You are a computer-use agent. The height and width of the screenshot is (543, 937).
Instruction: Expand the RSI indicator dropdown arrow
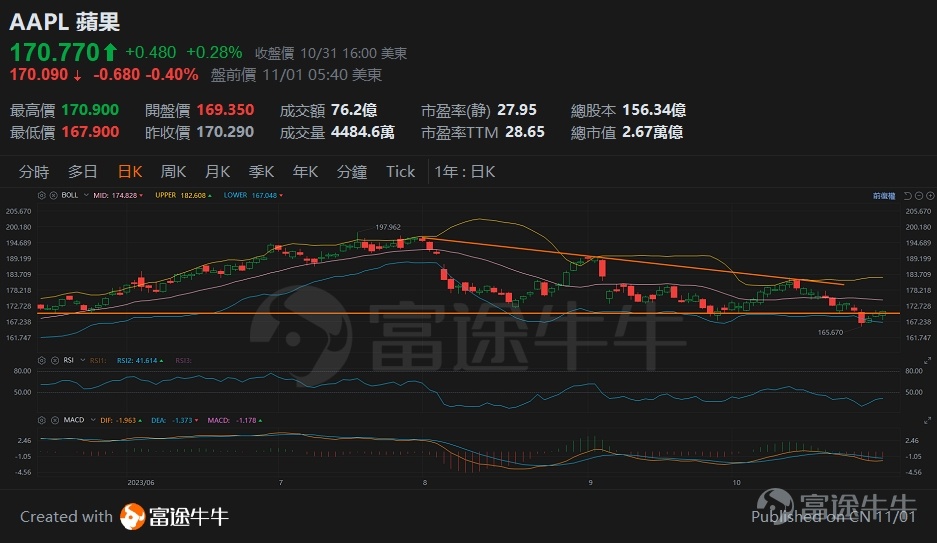point(82,360)
